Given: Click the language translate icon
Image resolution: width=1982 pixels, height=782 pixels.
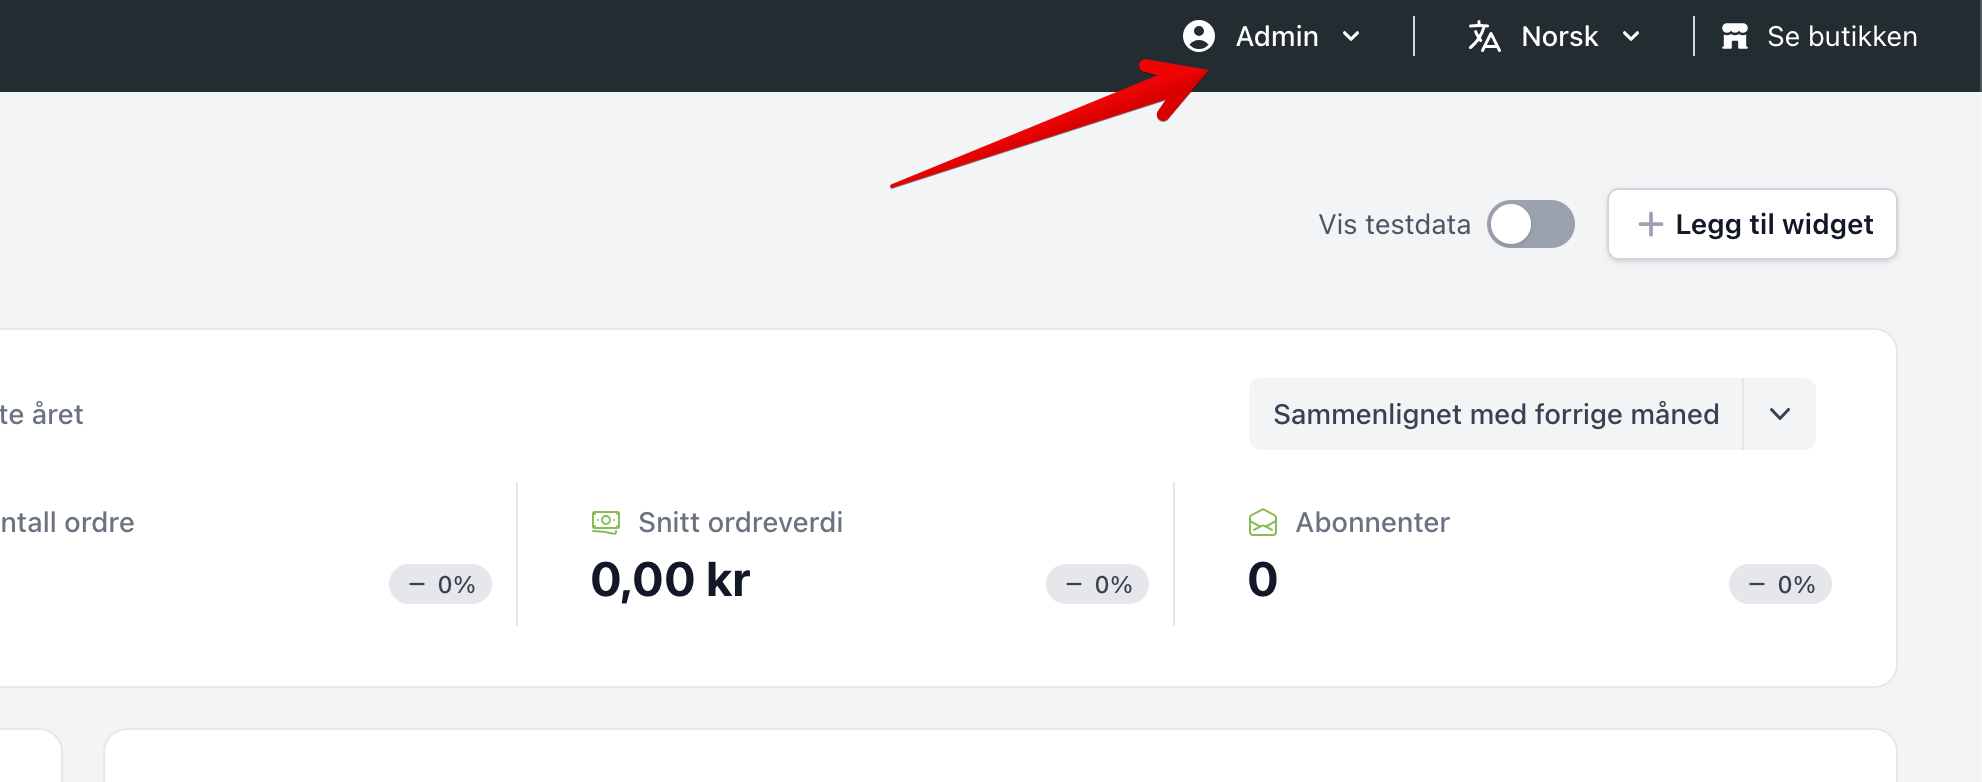Looking at the screenshot, I should pos(1484,37).
